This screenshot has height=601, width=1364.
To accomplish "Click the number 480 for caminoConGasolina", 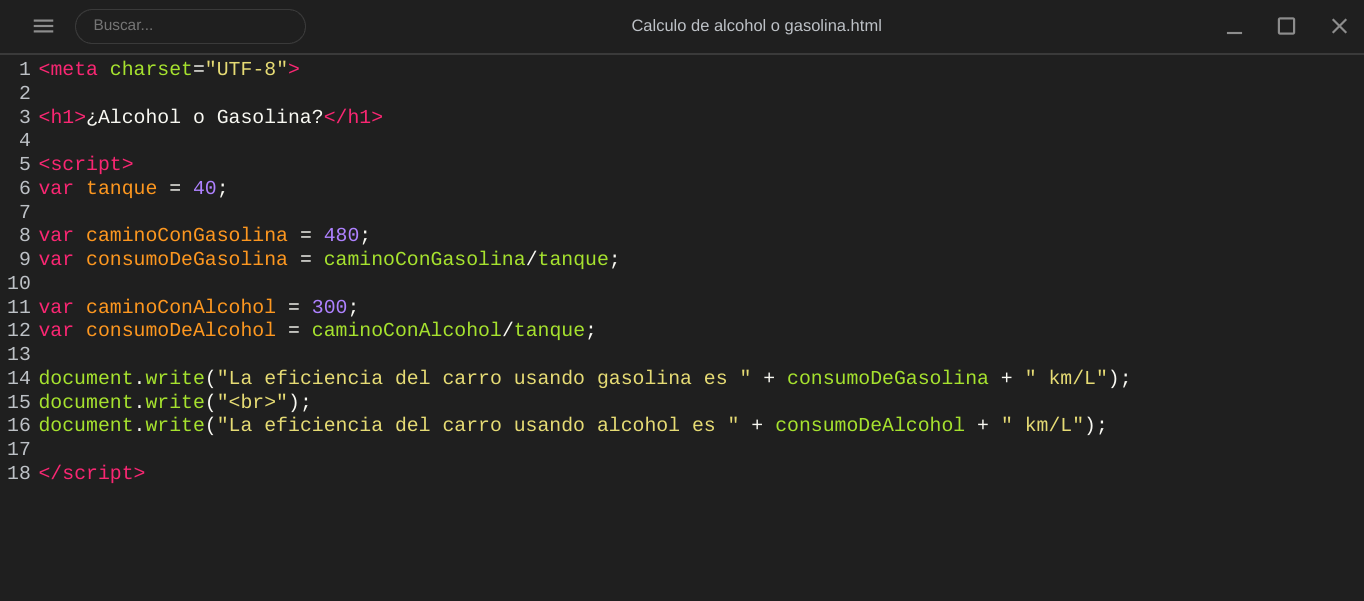I will pyautogui.click(x=341, y=236).
